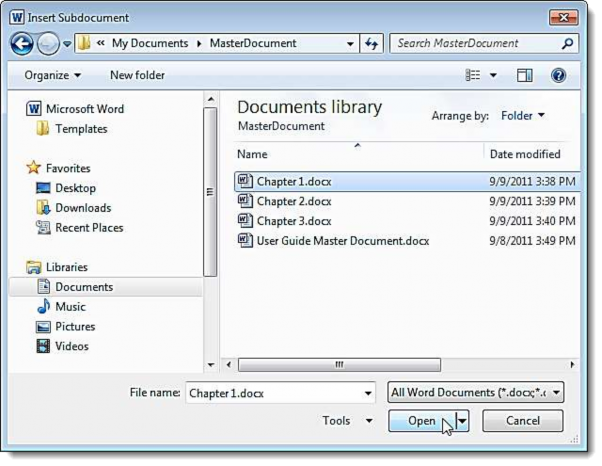Image resolution: width=602 pixels, height=466 pixels.
Task: Open the Templates folder
Action: click(81, 129)
